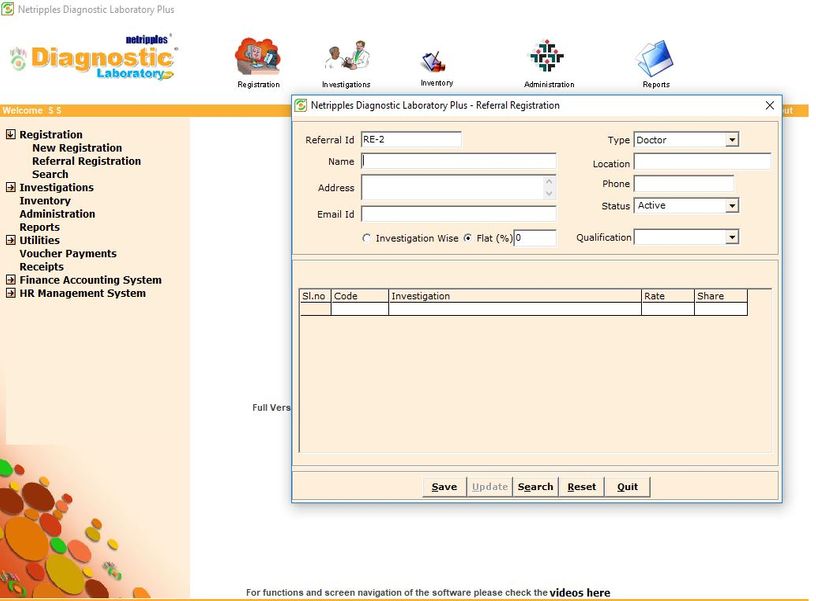Open Referral Registration in sidebar
Viewport: 816px width, 601px height.
click(x=86, y=161)
